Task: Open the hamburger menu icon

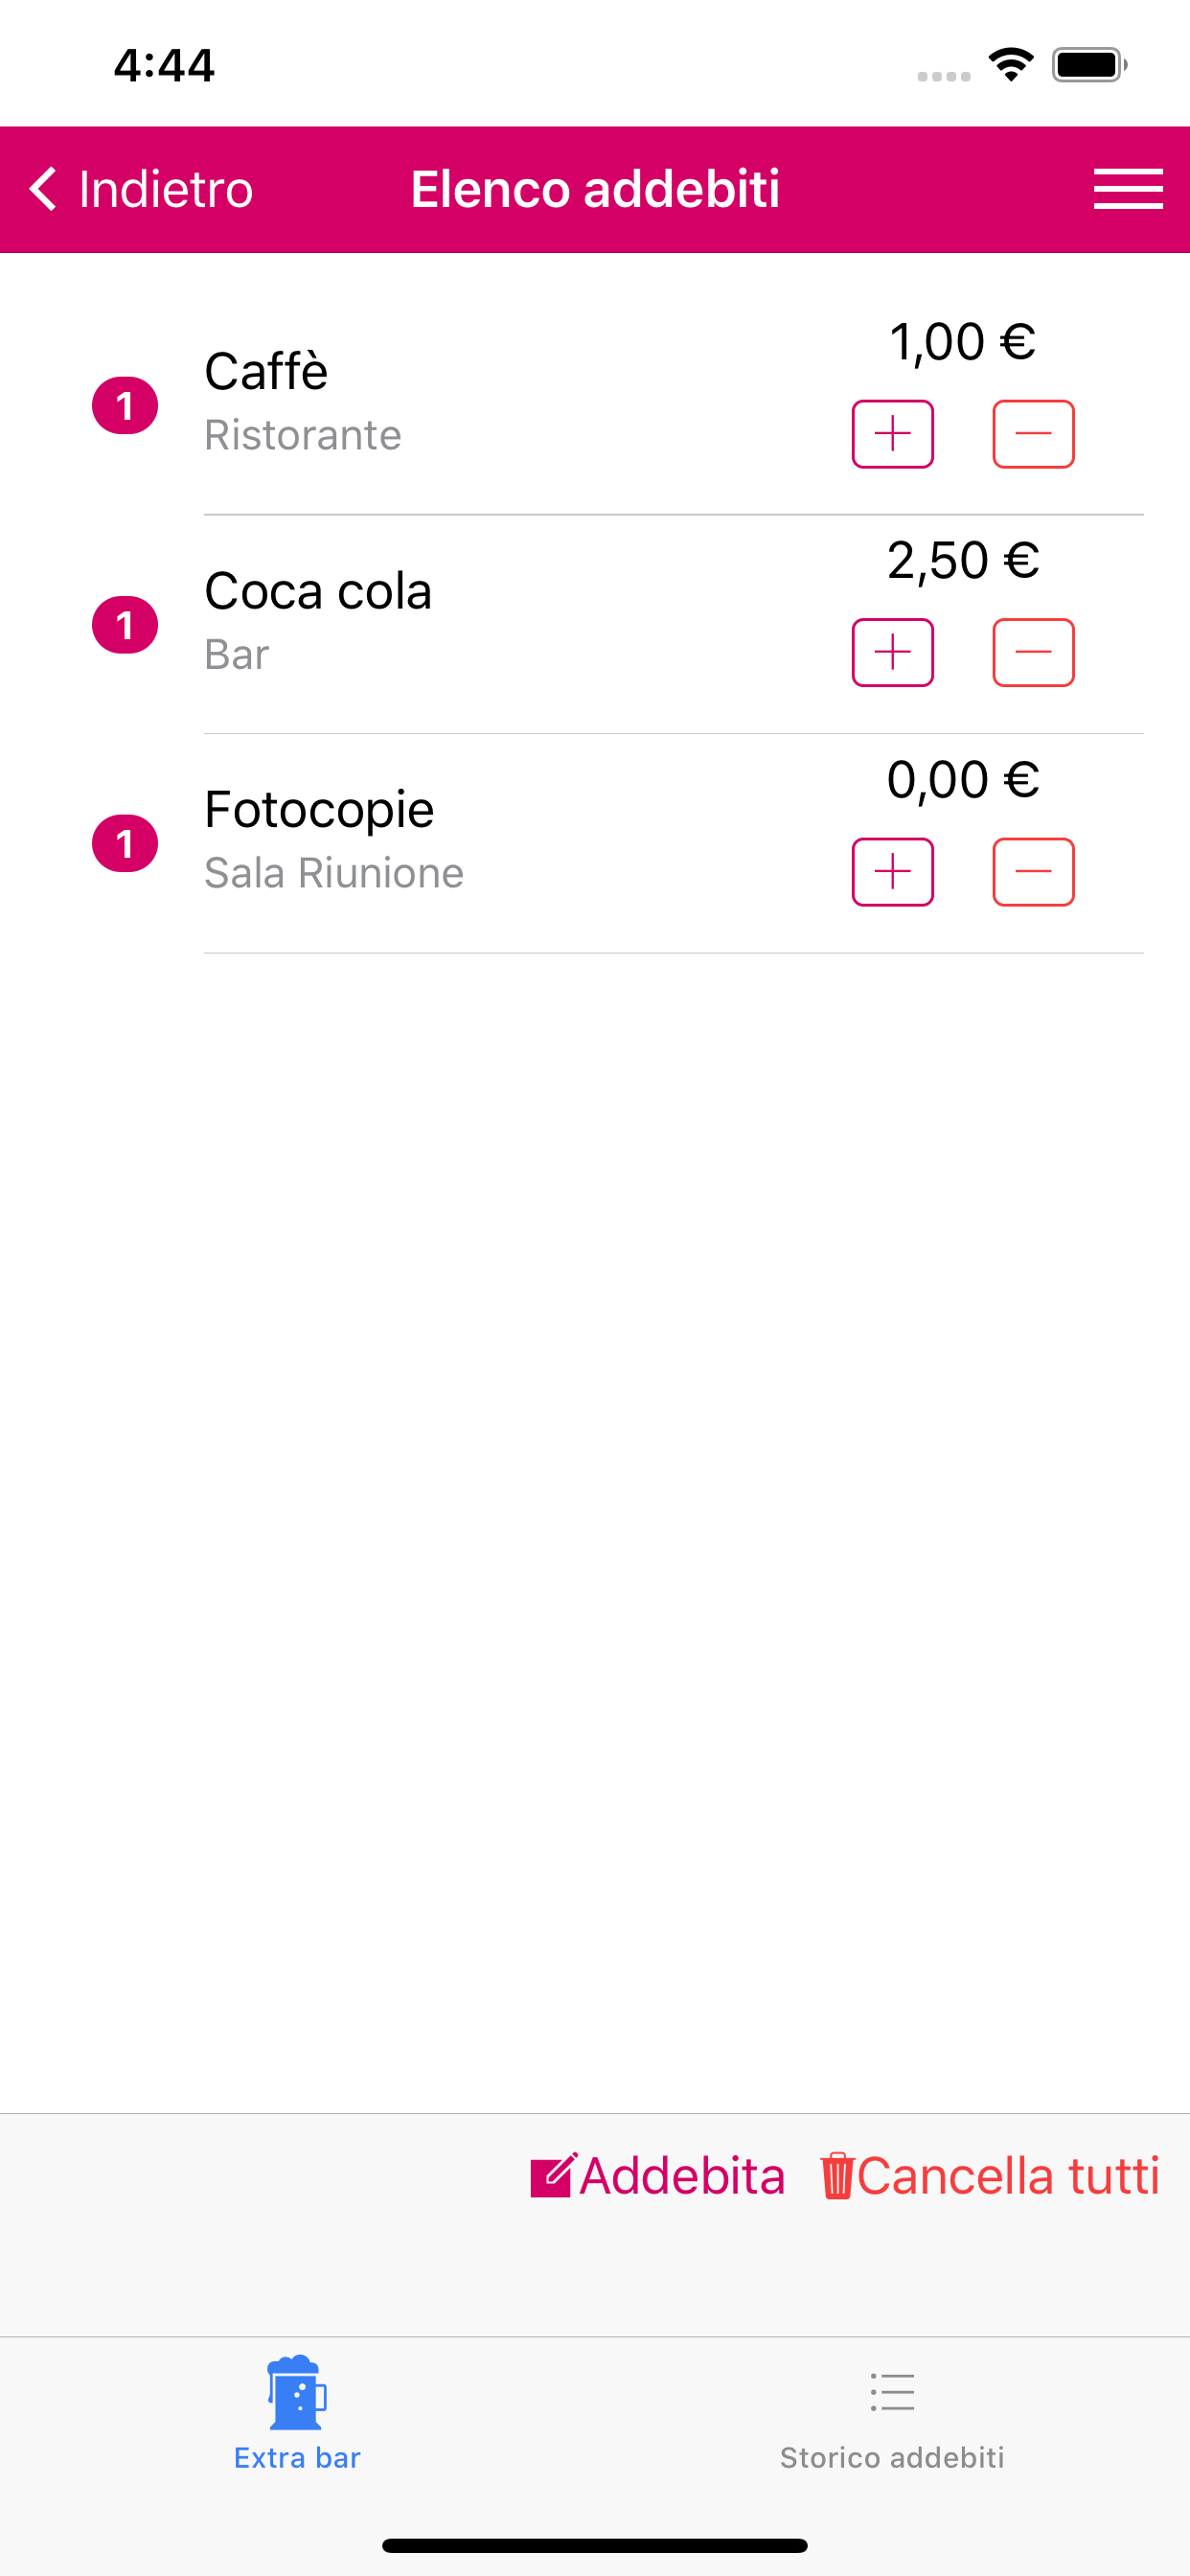Action: (x=1127, y=189)
